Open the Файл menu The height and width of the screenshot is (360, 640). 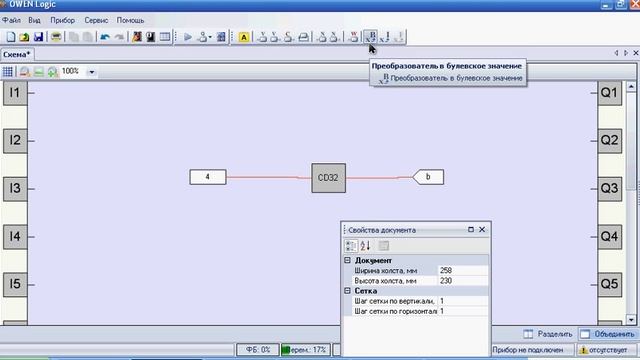(11, 20)
